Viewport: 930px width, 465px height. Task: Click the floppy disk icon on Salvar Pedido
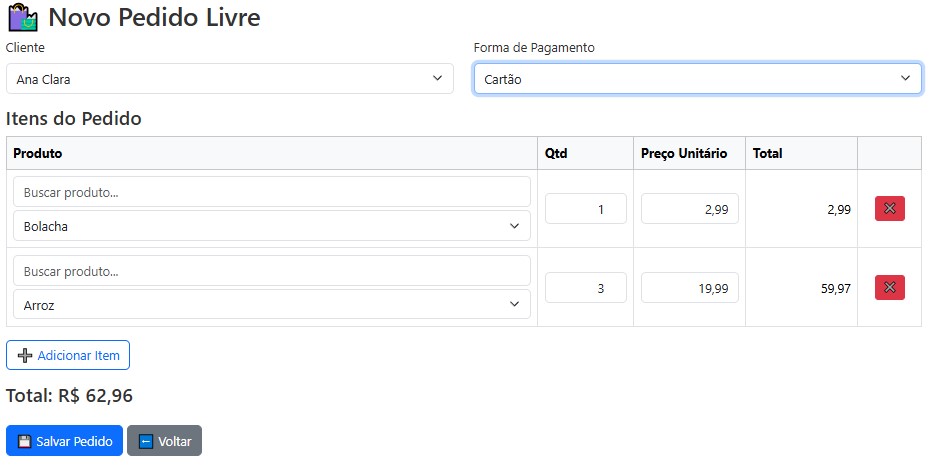click(25, 441)
